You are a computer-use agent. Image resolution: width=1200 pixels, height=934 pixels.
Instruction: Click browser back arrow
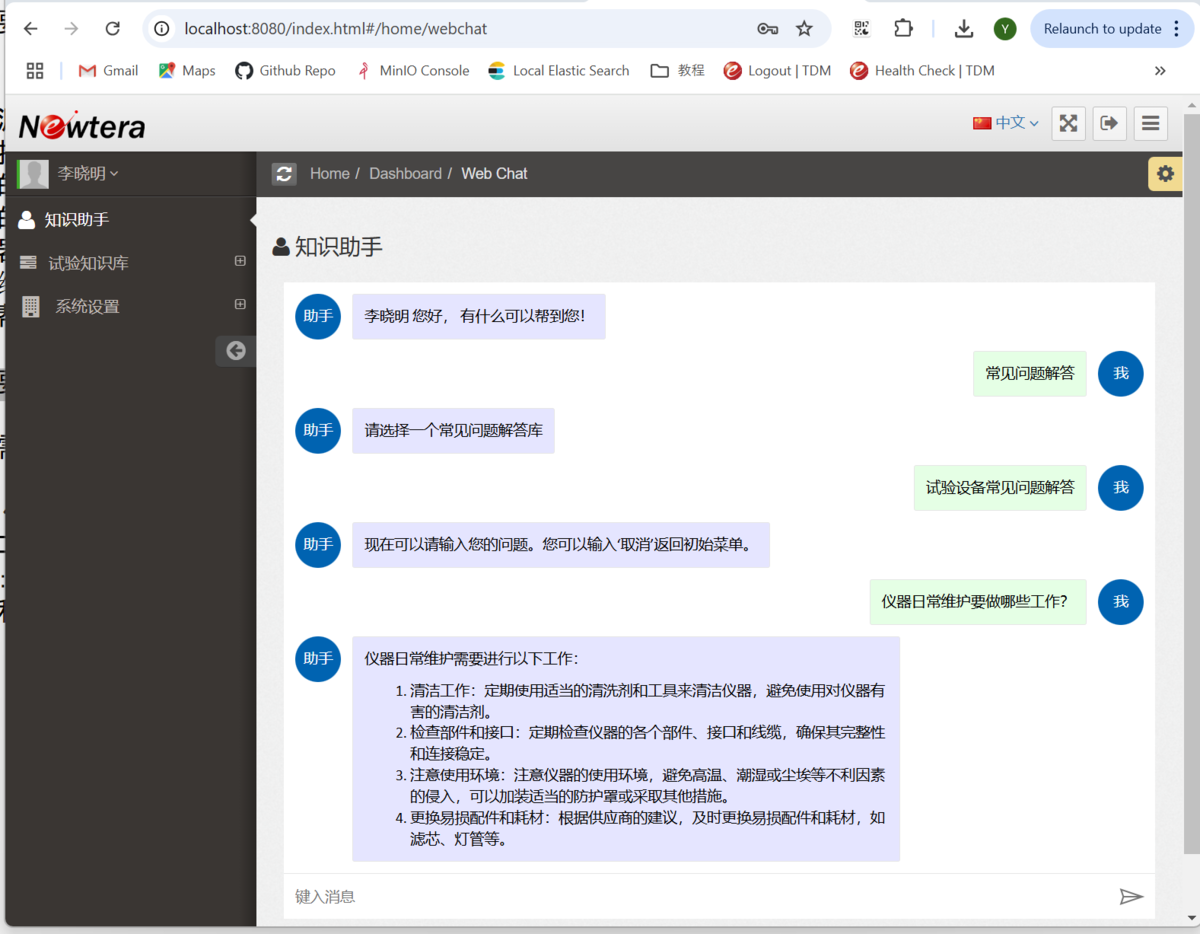click(x=31, y=29)
